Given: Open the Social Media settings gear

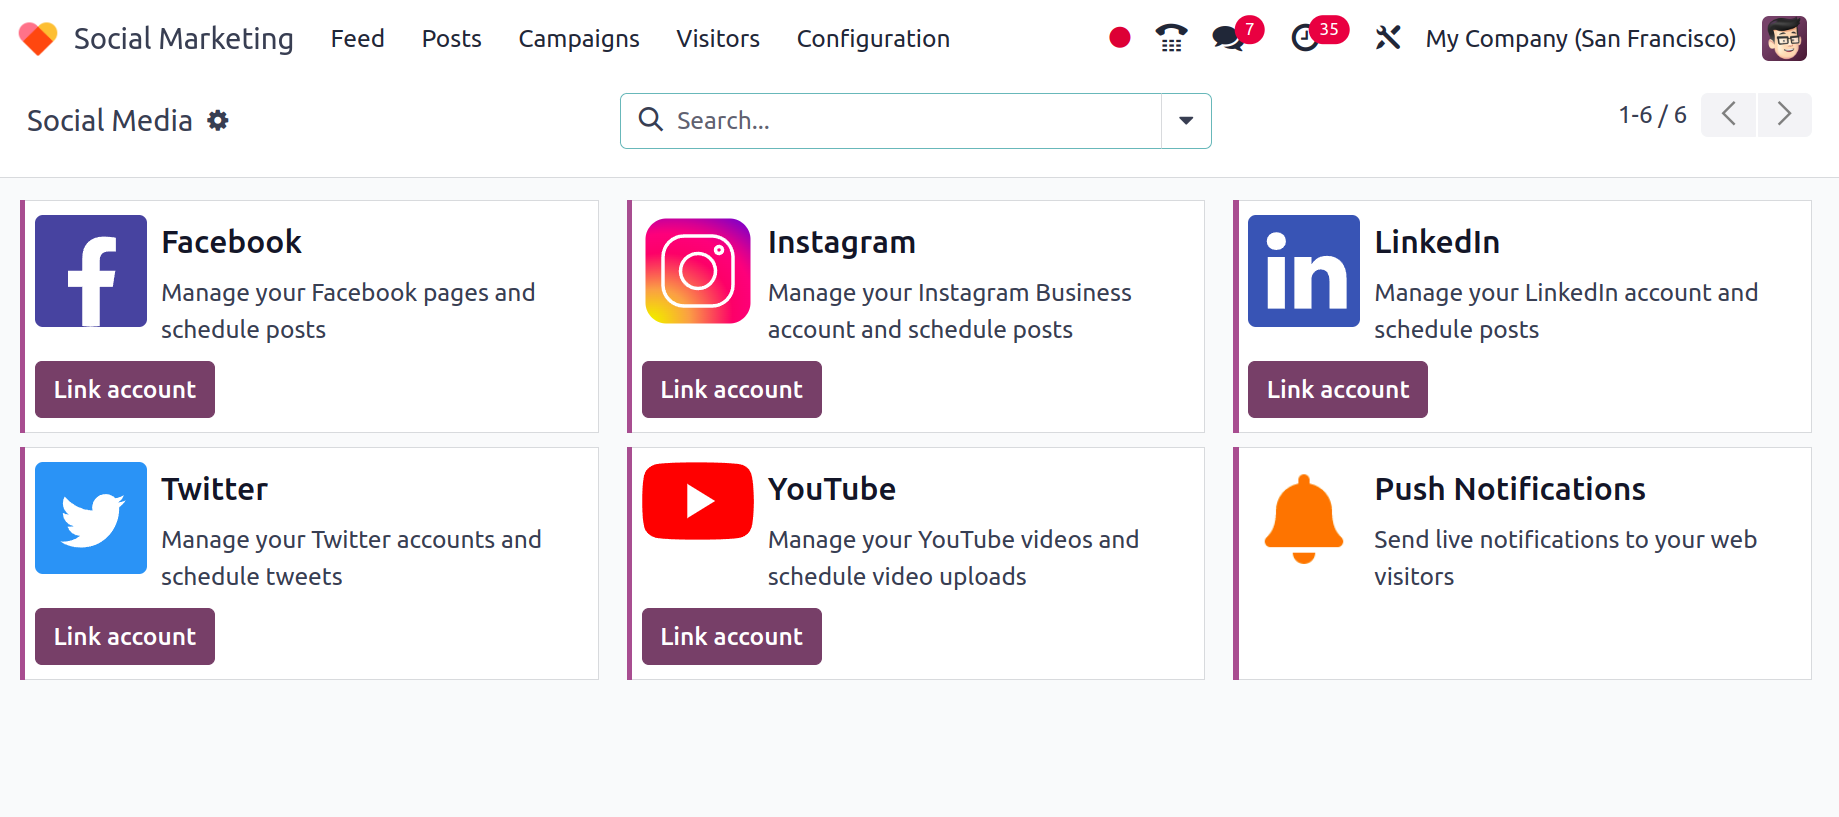Looking at the screenshot, I should [x=218, y=121].
